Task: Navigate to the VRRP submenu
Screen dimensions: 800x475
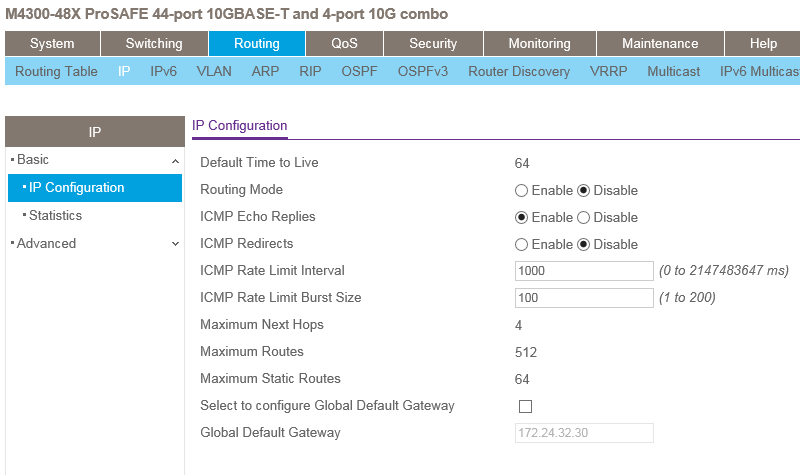Action: click(608, 72)
